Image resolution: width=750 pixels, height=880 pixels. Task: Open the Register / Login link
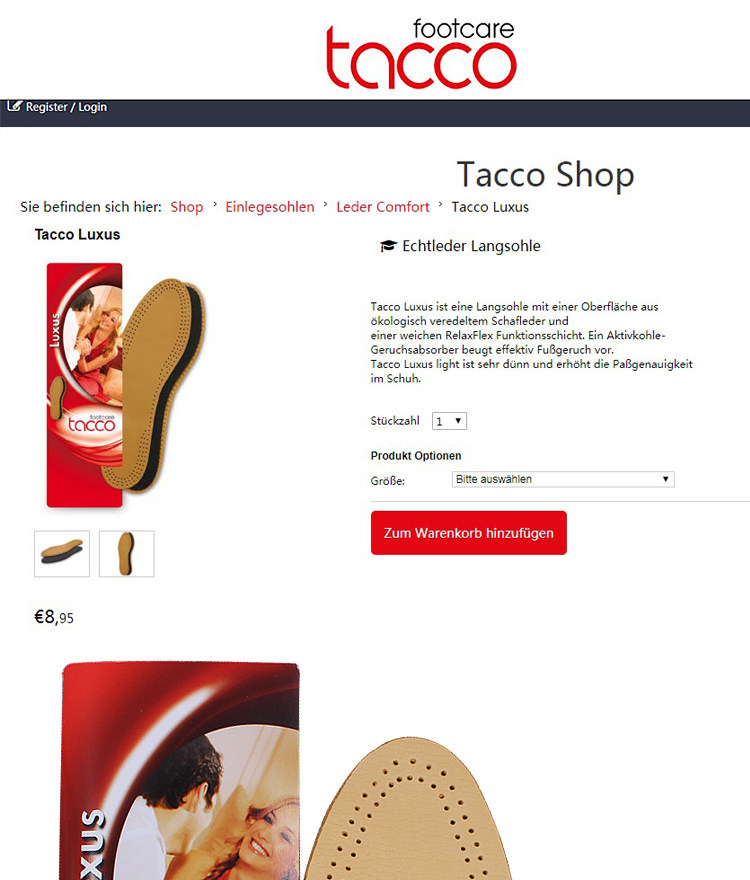click(x=66, y=107)
